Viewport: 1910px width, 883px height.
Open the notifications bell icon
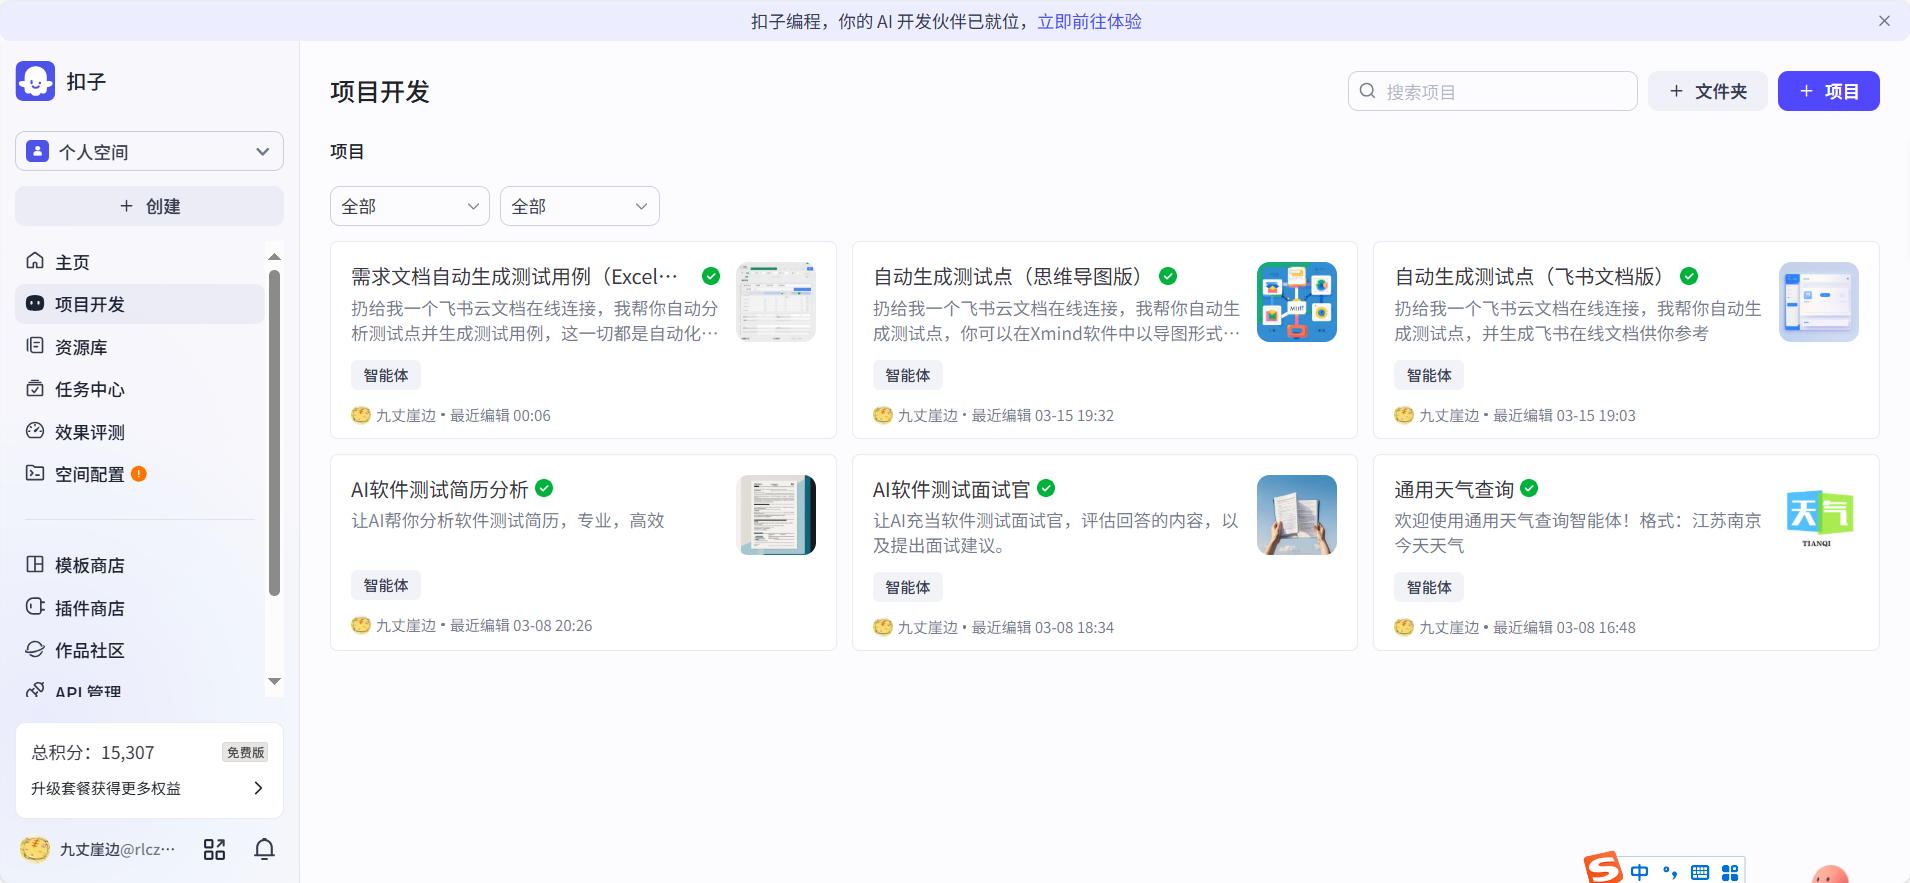(264, 849)
